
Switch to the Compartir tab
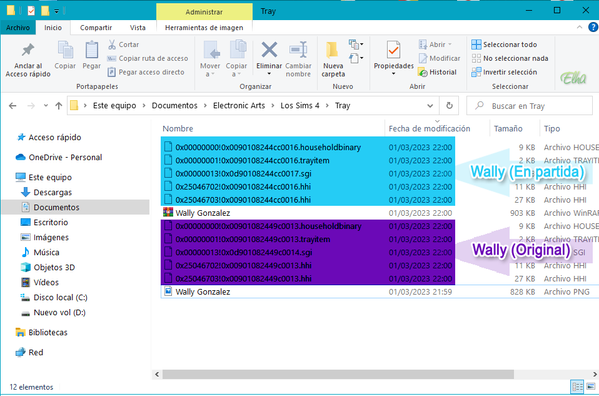[x=96, y=28]
